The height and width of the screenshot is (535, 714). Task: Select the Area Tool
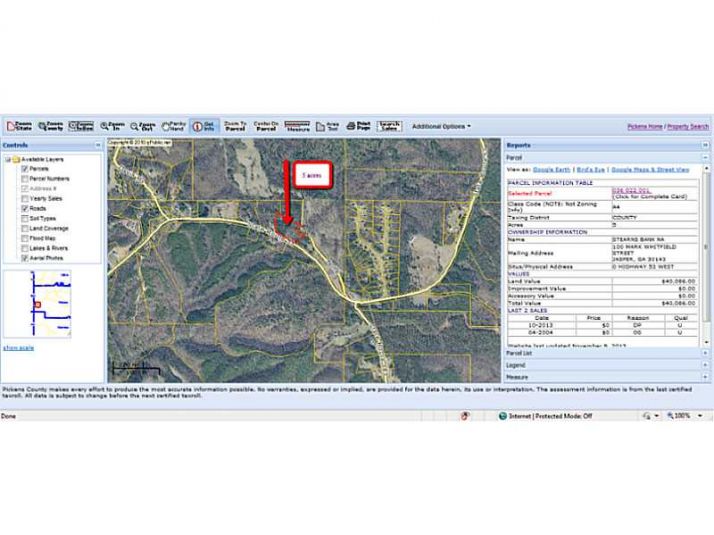(x=327, y=126)
